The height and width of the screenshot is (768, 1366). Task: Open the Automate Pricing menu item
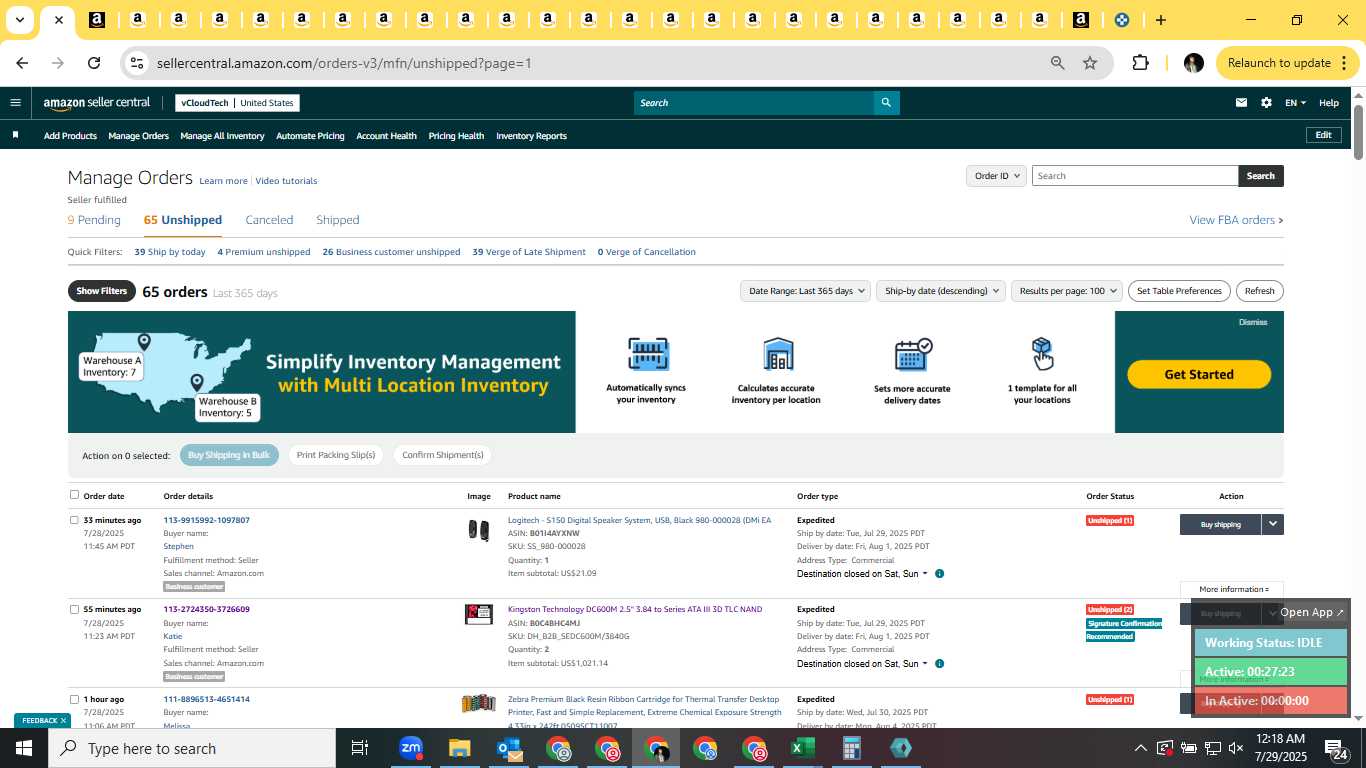point(310,136)
